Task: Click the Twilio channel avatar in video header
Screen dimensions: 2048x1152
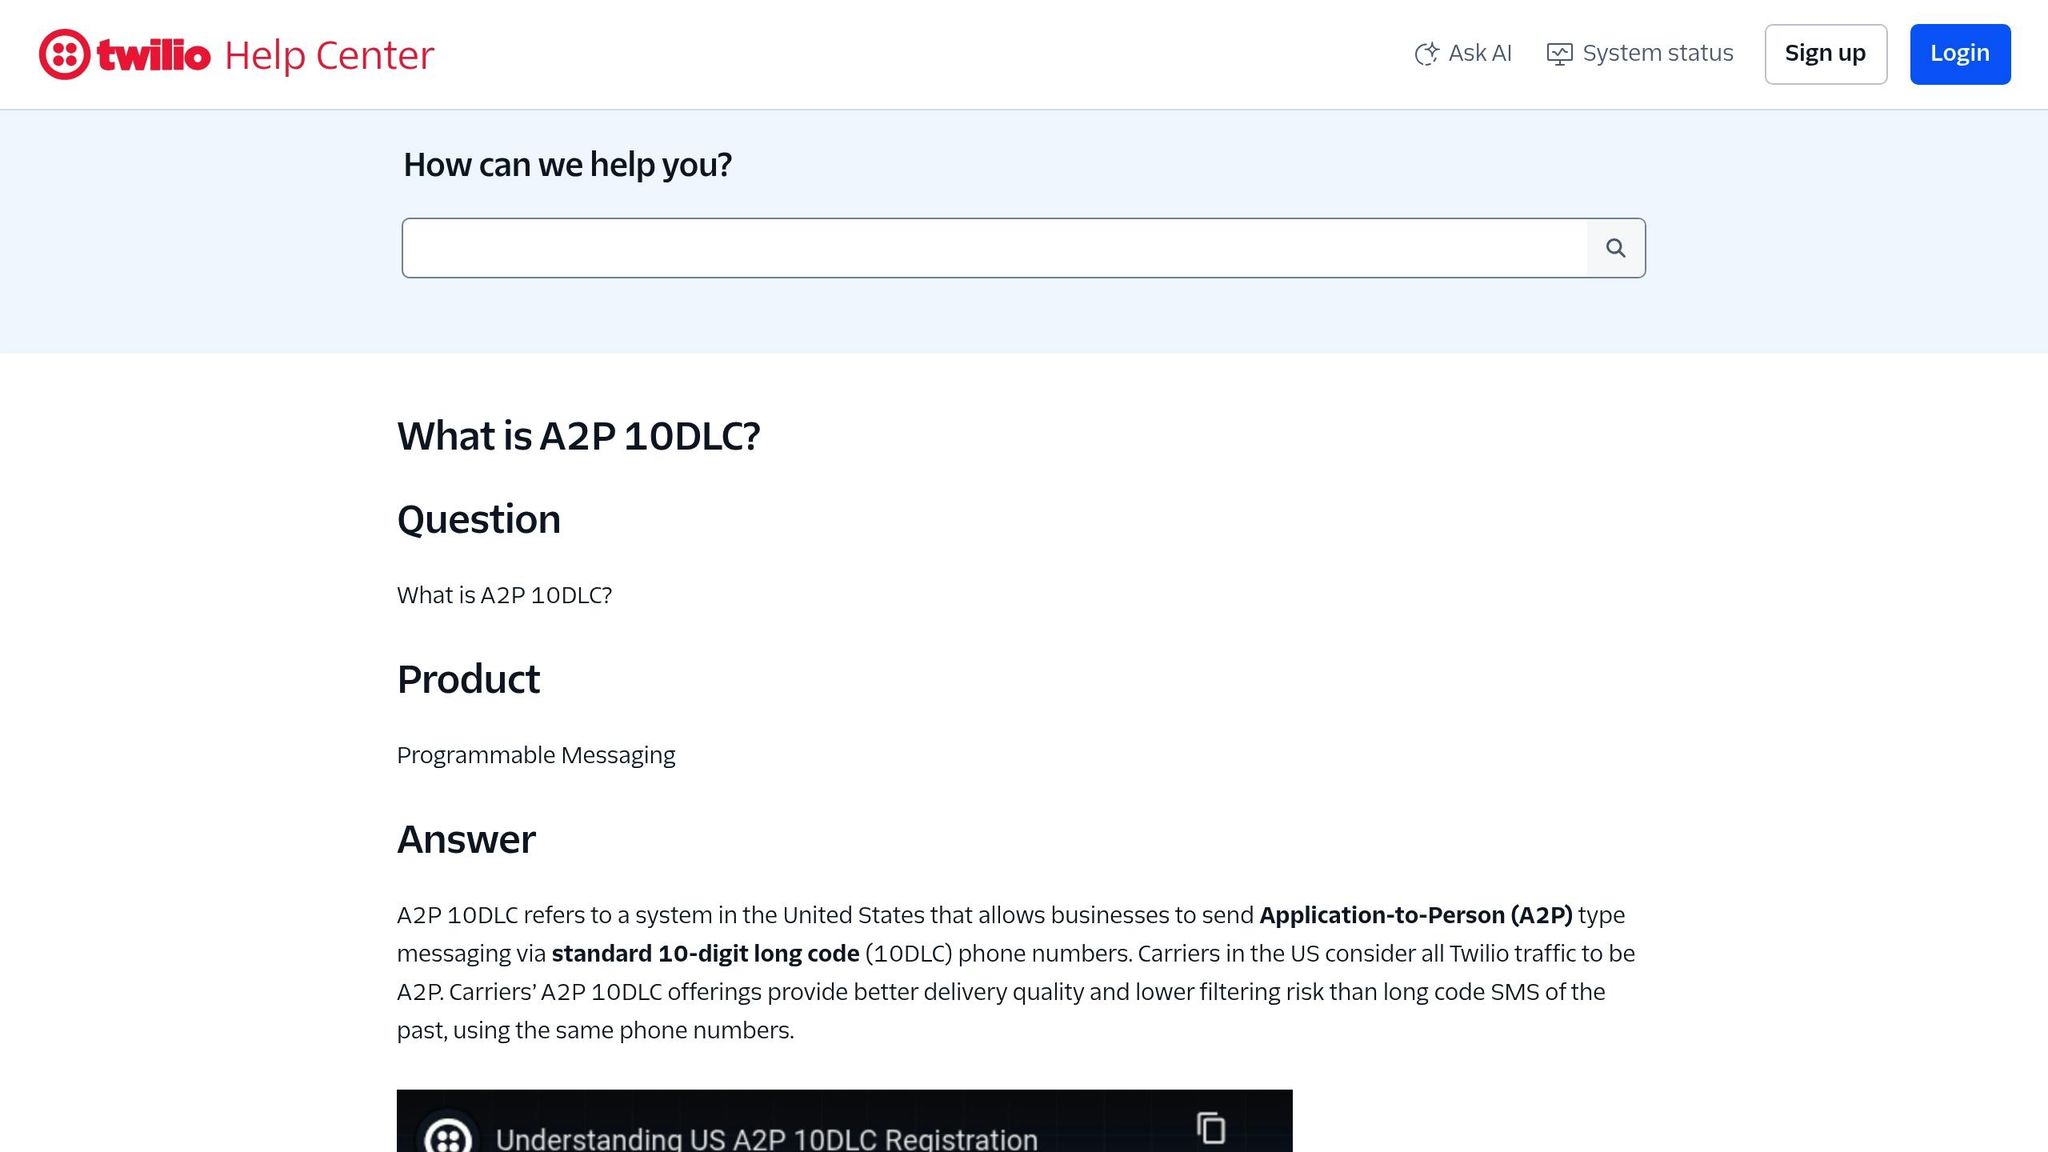Action: point(448,1136)
